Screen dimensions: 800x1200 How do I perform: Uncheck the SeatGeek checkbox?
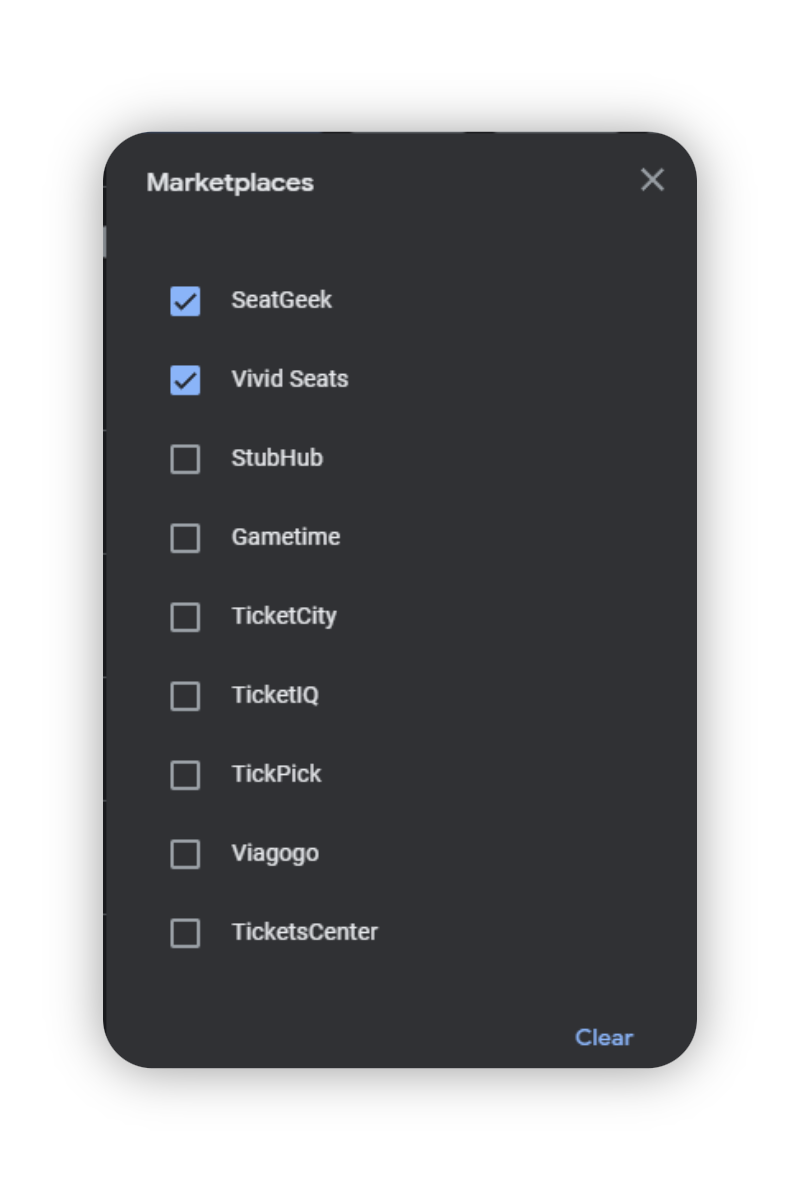click(x=185, y=300)
